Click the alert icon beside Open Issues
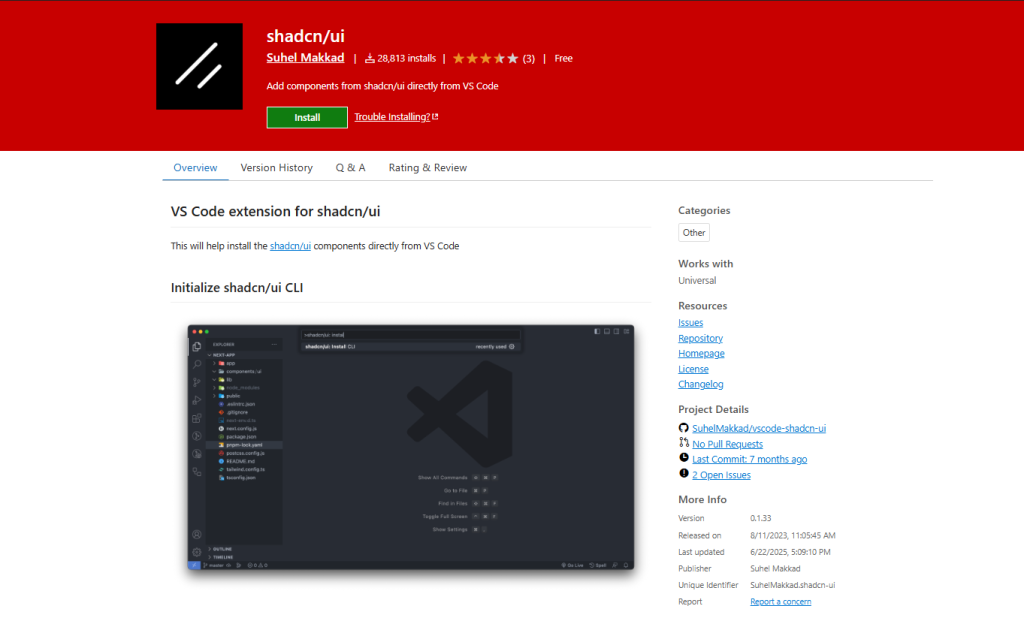 click(683, 474)
